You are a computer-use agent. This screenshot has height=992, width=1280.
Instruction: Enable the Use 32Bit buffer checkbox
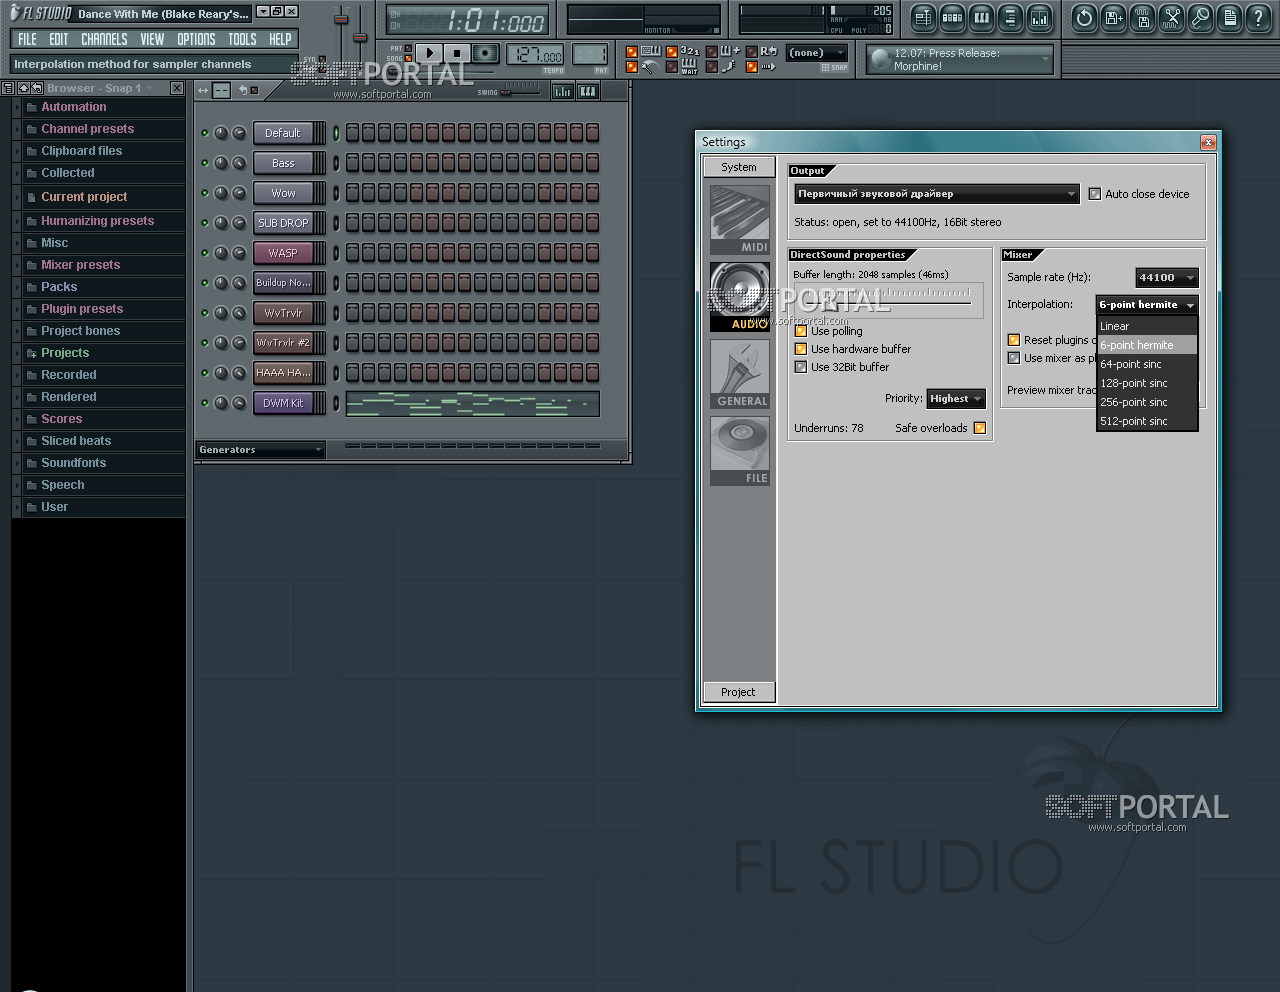(801, 367)
